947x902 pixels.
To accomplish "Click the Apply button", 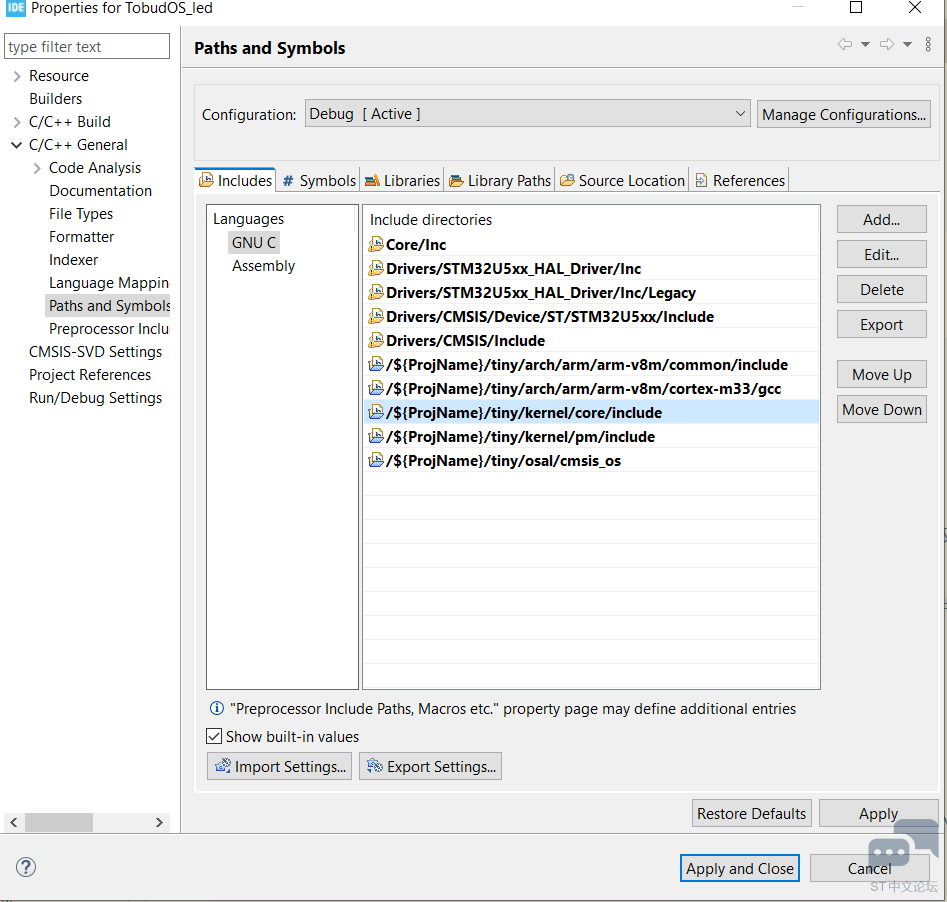I will coord(878,813).
